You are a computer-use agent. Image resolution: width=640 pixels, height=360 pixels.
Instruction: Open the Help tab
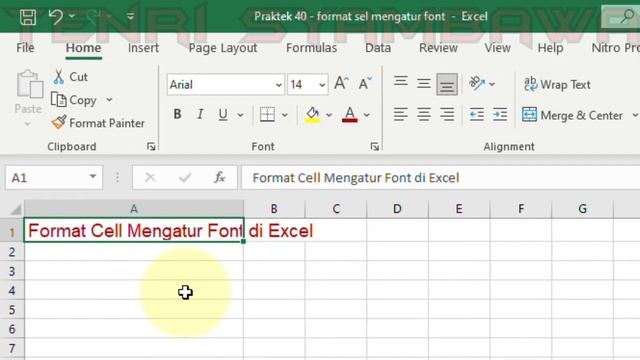tap(550, 48)
